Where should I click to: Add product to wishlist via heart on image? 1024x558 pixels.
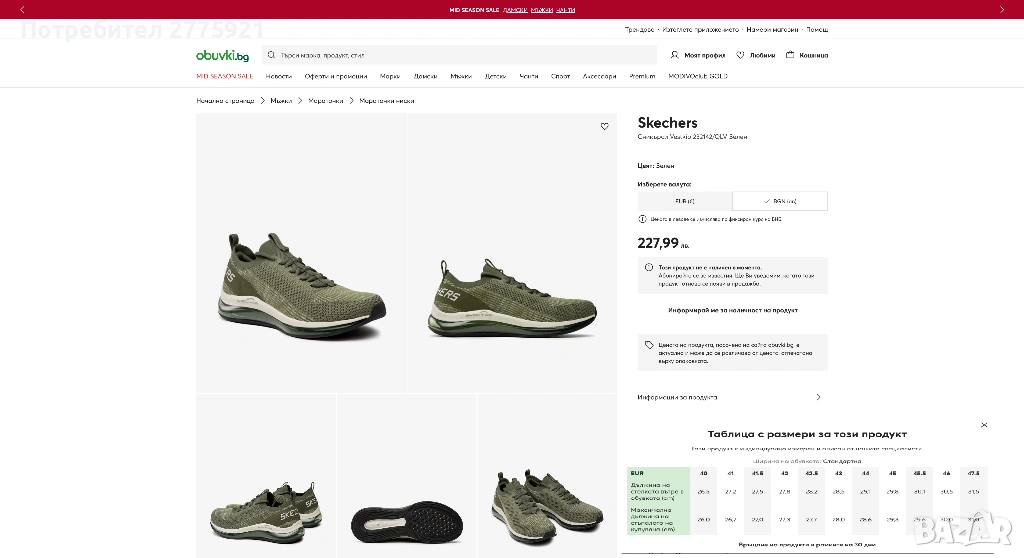pyautogui.click(x=604, y=127)
